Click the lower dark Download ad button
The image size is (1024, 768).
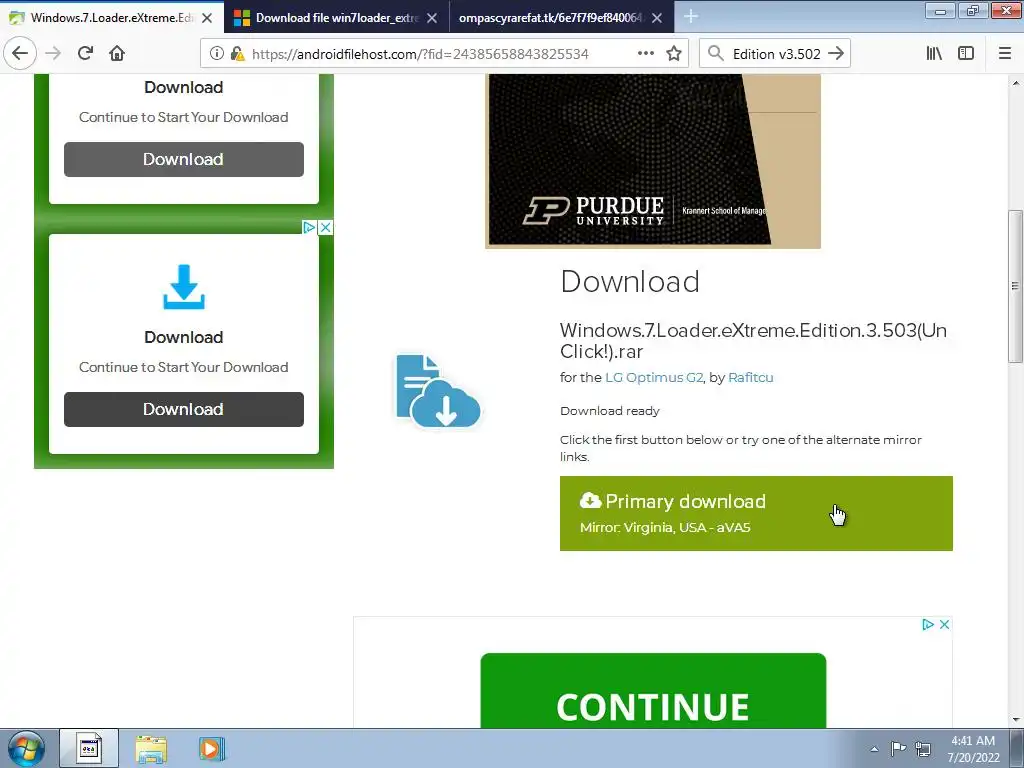coord(184,409)
